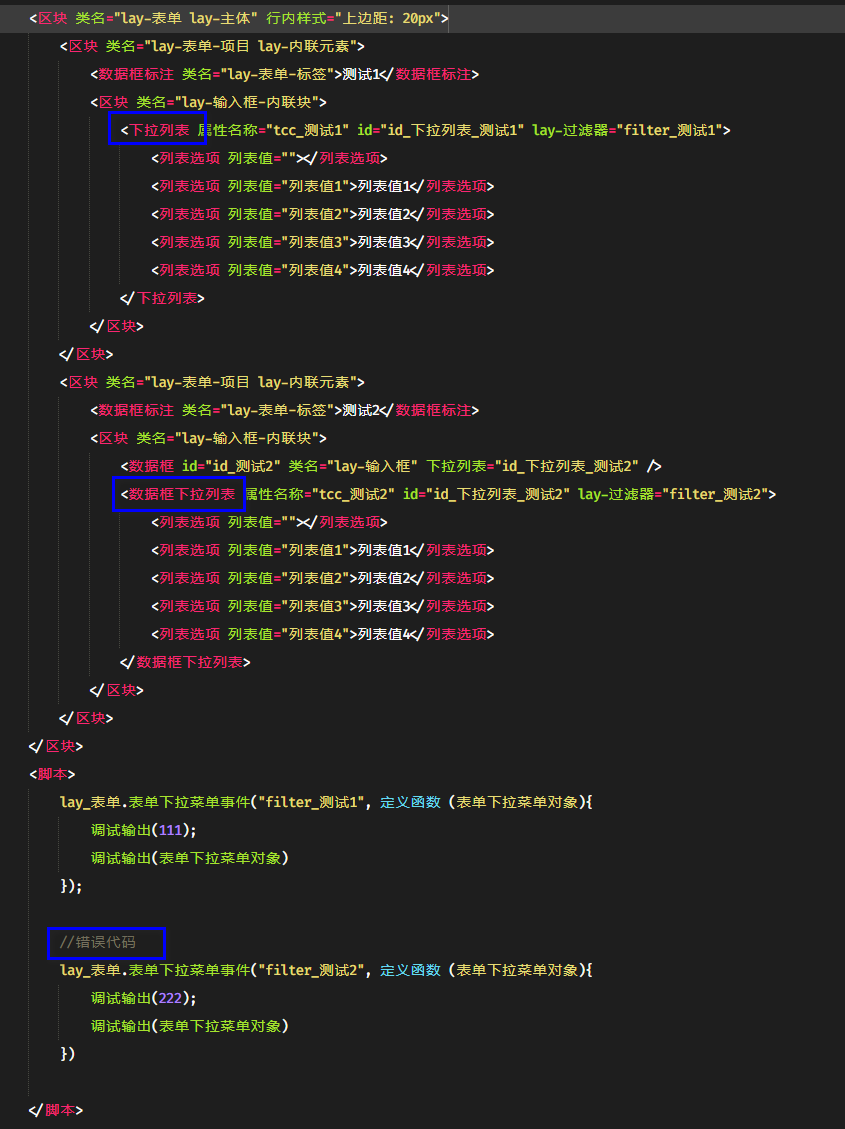Click the "tcc_测试1" attribute value

click(307, 130)
